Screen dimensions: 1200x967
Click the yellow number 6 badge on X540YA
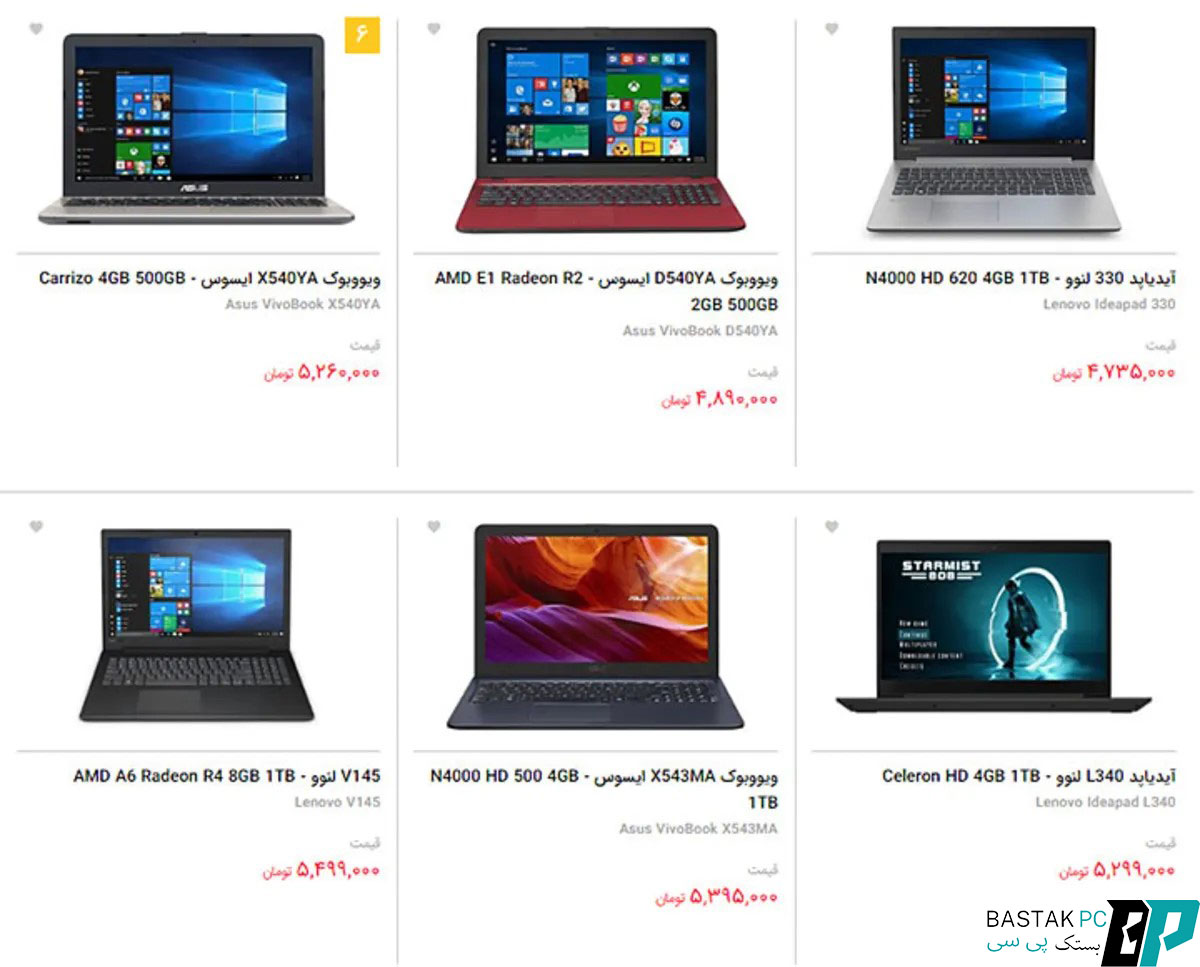pos(362,35)
